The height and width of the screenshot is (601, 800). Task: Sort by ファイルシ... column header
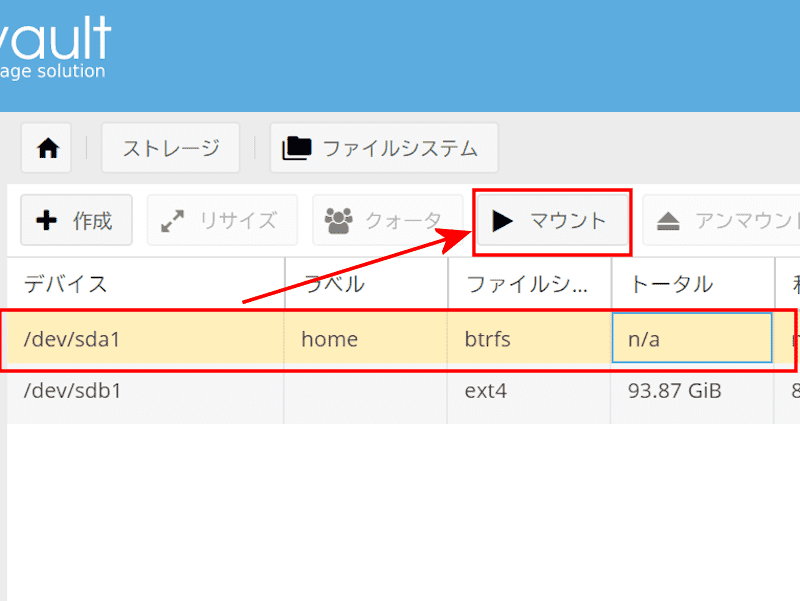[x=530, y=284]
